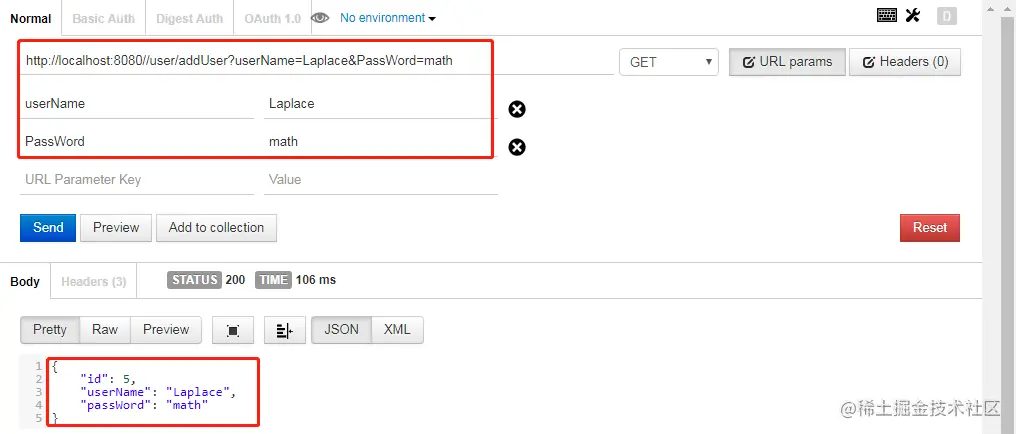Open response Headers (3) tab
The width and height of the screenshot is (1016, 434).
click(x=93, y=281)
